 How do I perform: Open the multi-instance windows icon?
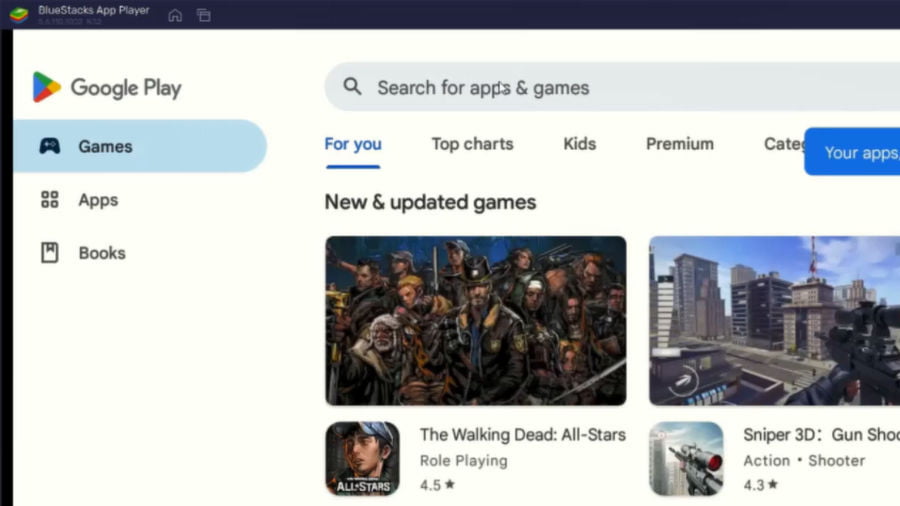pyautogui.click(x=203, y=15)
